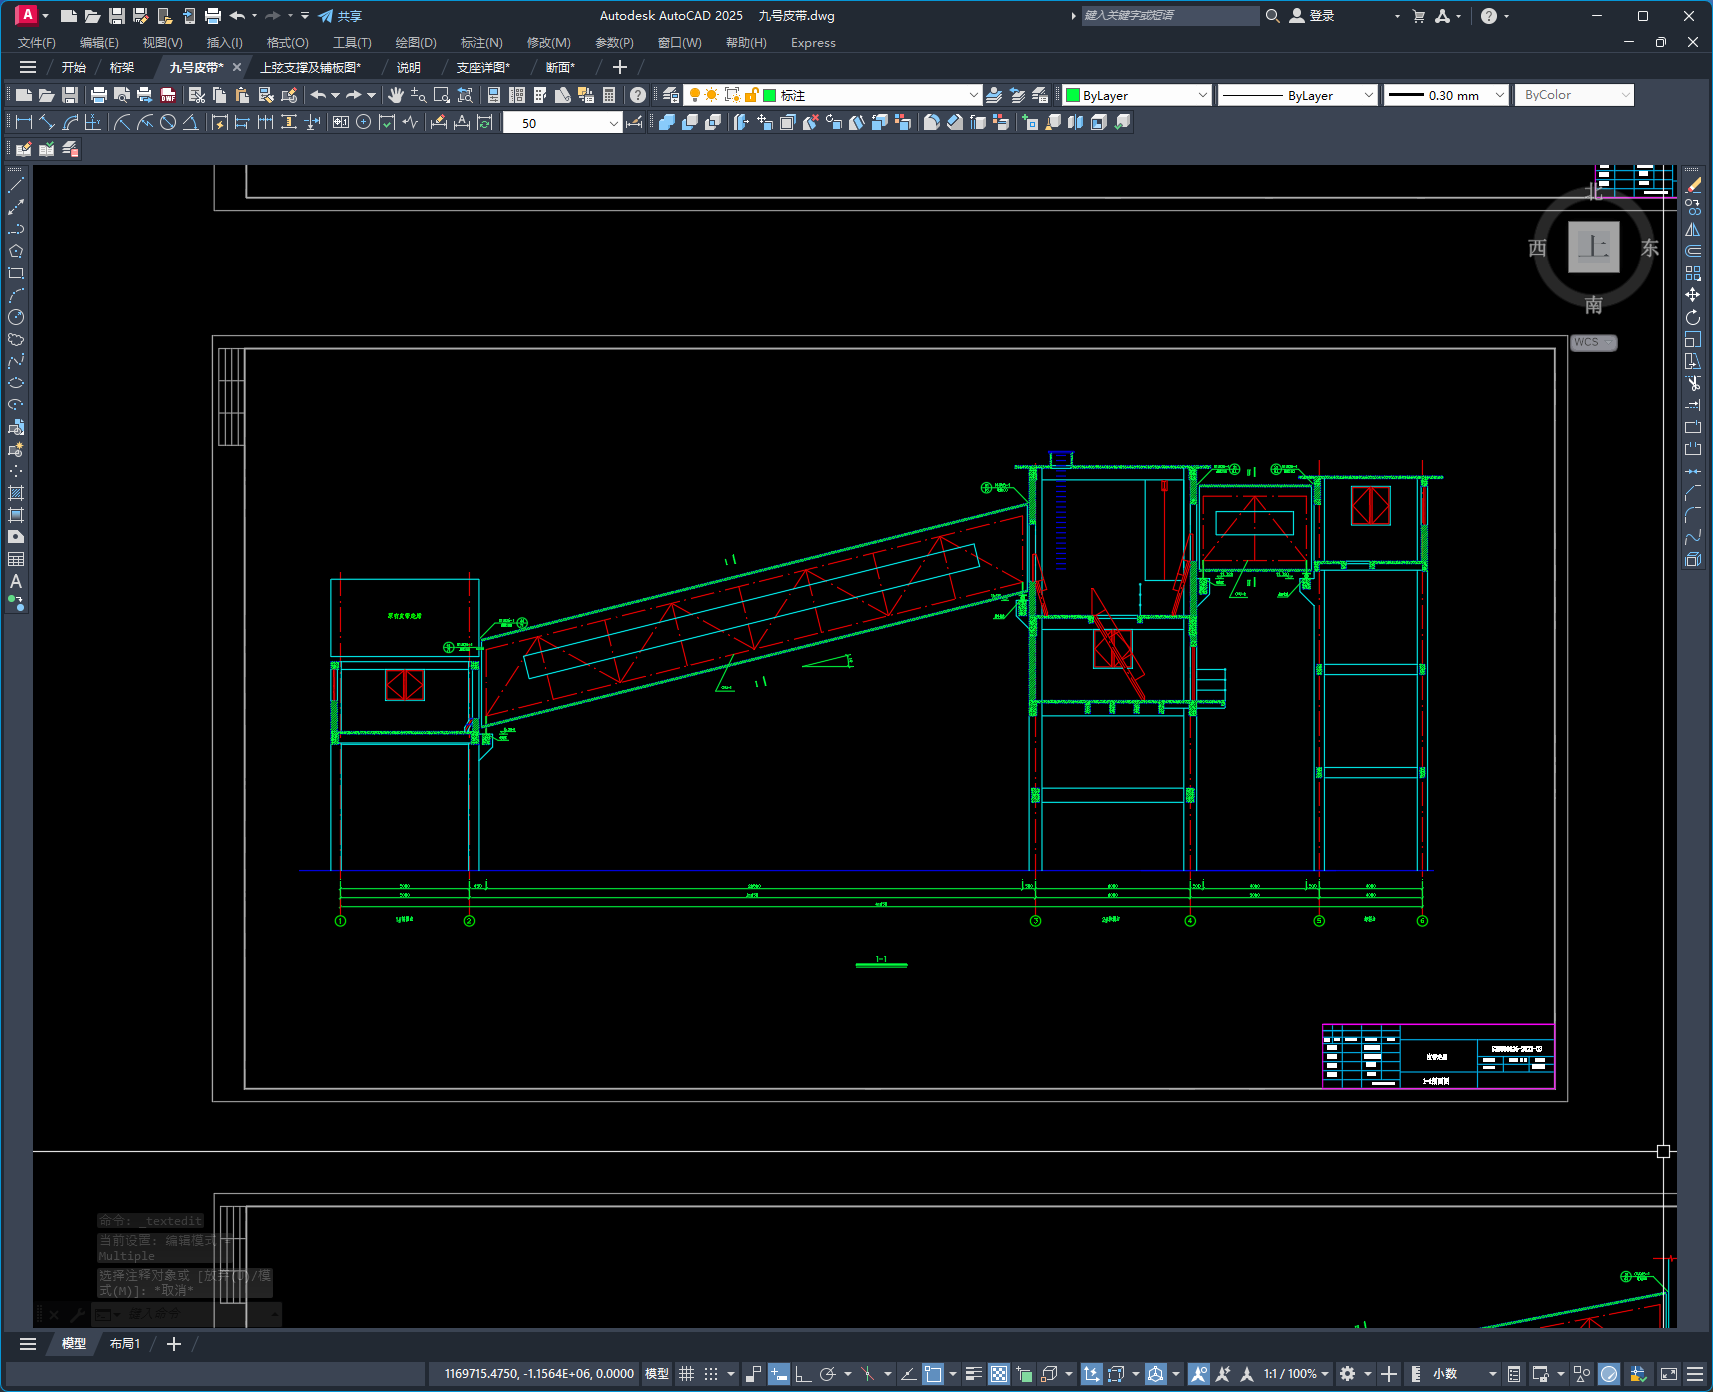Open the ByColor plot style dropdown
This screenshot has height=1392, width=1713.
tap(1574, 95)
